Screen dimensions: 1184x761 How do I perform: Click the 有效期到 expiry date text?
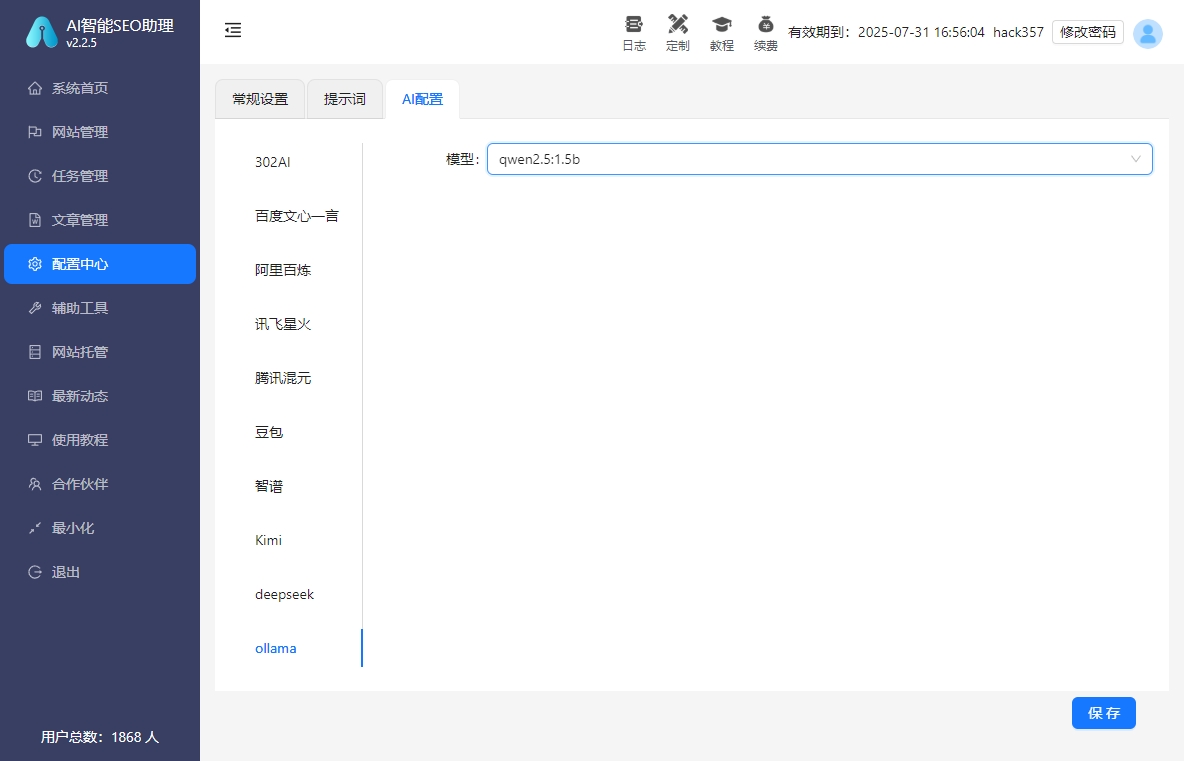pos(886,32)
